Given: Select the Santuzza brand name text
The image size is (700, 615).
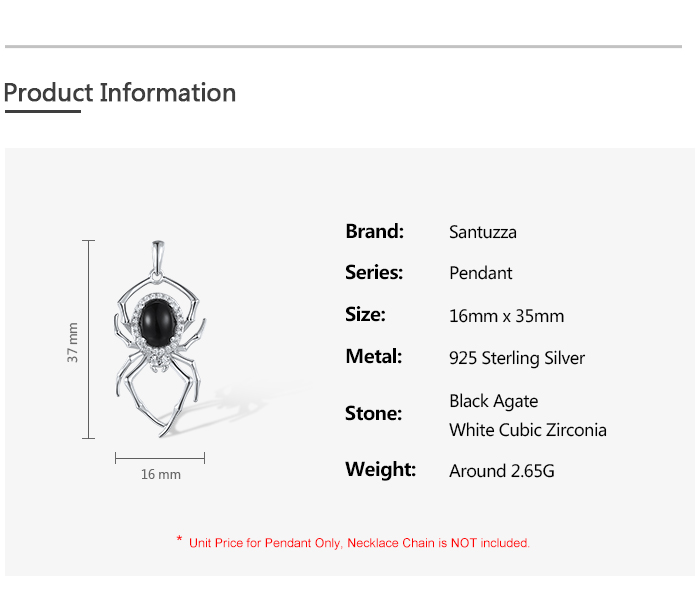Looking at the screenshot, I should coord(483,232).
